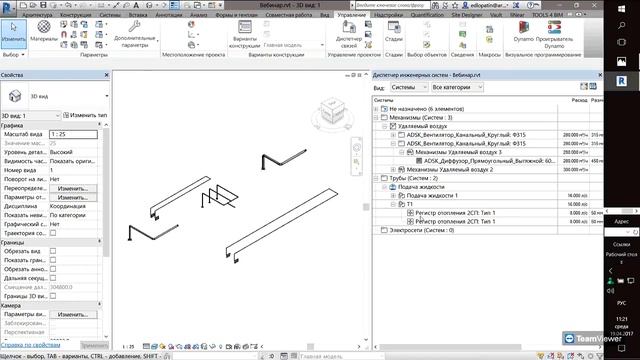Click the Text 'A' icon in quick access toolbar
This screenshot has width=640, height=360.
click(136, 5)
